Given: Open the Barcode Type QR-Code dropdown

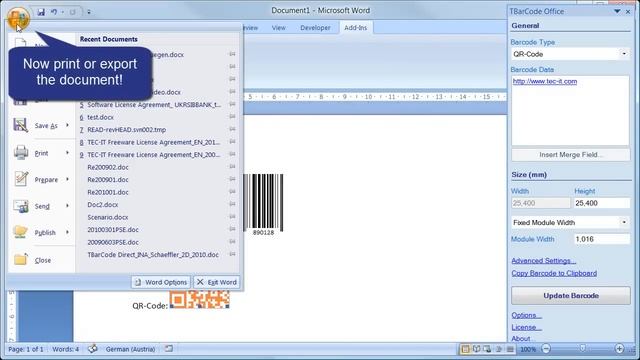Looking at the screenshot, I should [624, 54].
